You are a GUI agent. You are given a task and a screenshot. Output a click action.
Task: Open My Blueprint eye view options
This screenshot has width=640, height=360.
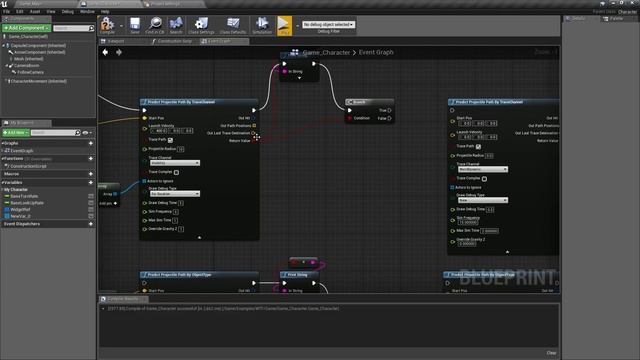coord(87,133)
